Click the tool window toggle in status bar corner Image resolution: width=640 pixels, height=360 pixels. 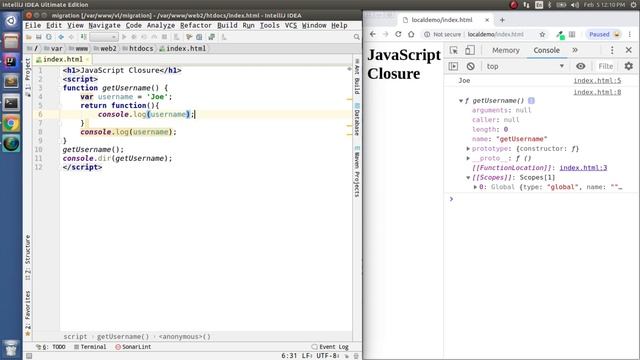pyautogui.click(x=29, y=356)
